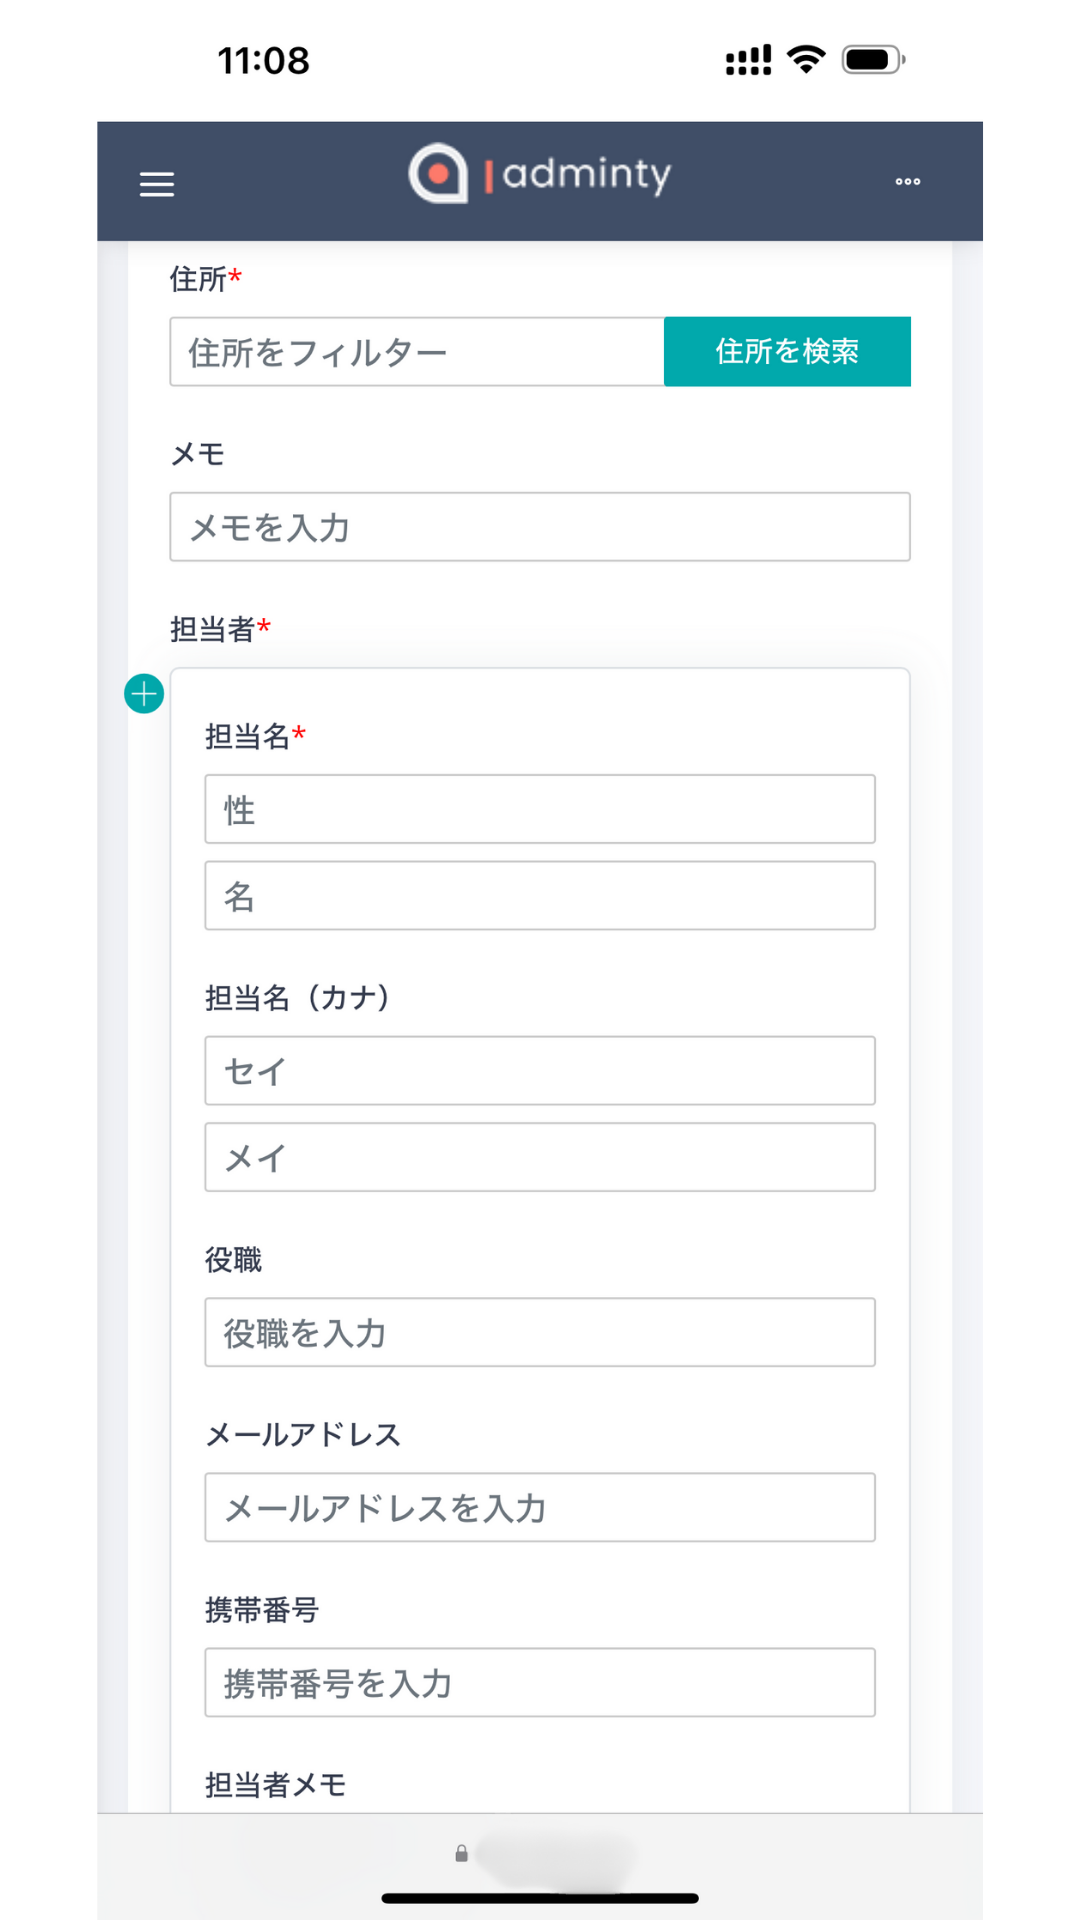Open the three-dot options menu
The width and height of the screenshot is (1080, 1920).
907,182
